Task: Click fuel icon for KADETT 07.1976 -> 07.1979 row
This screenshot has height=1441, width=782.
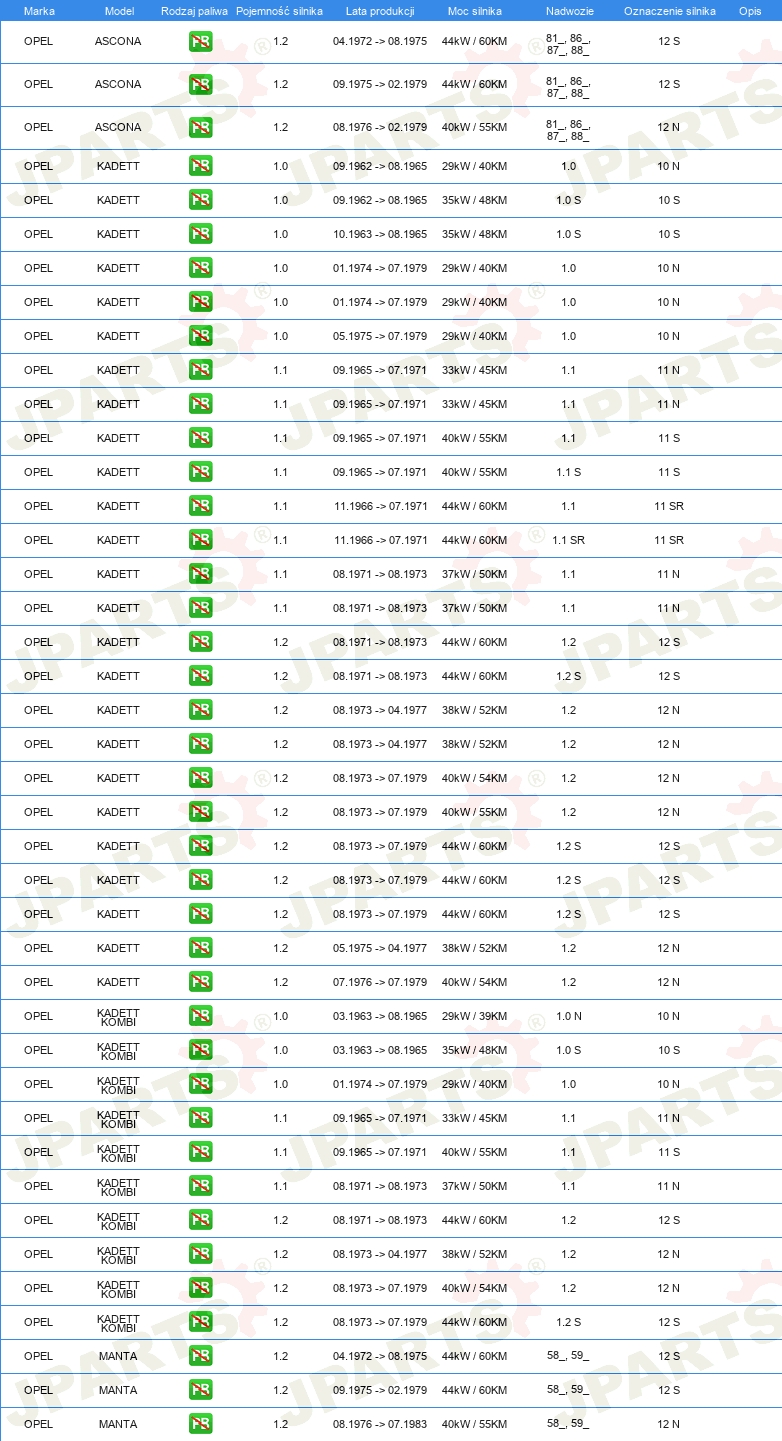Action: pos(201,982)
